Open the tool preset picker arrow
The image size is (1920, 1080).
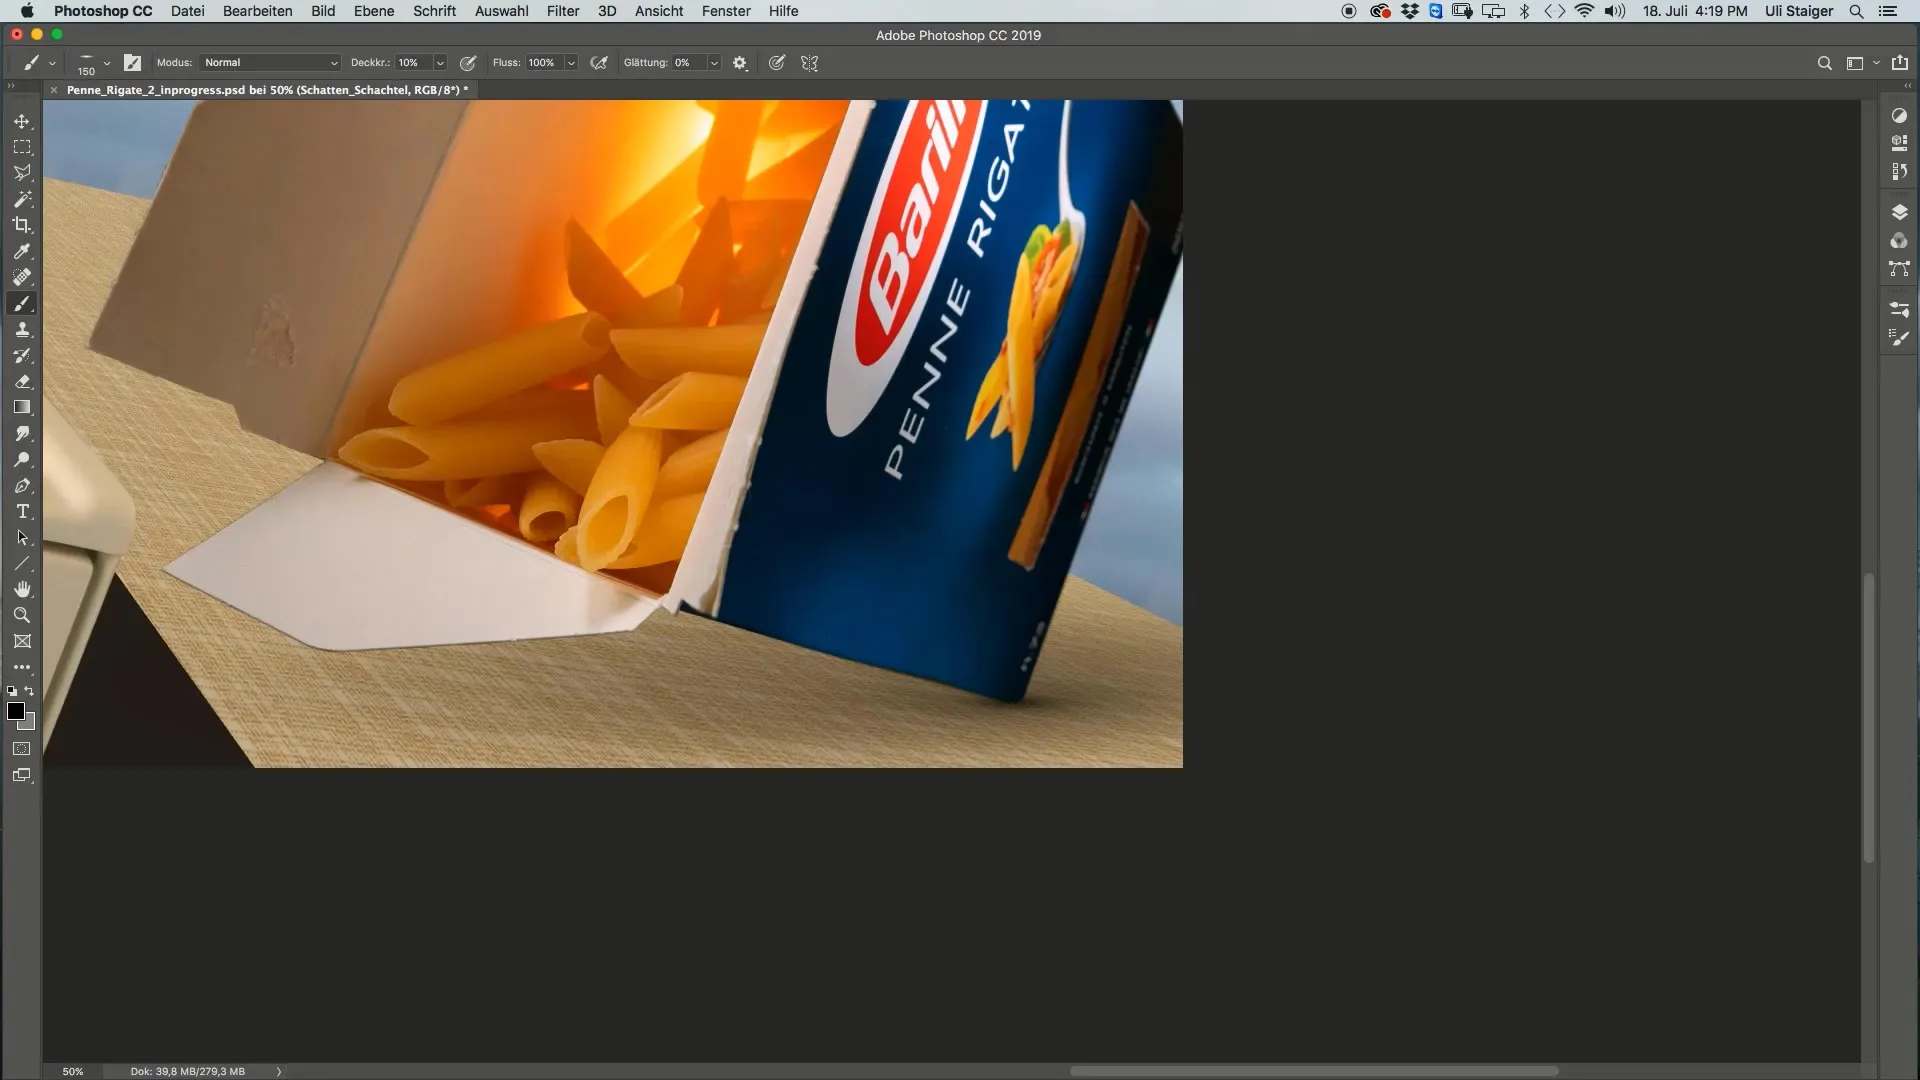click(x=52, y=63)
